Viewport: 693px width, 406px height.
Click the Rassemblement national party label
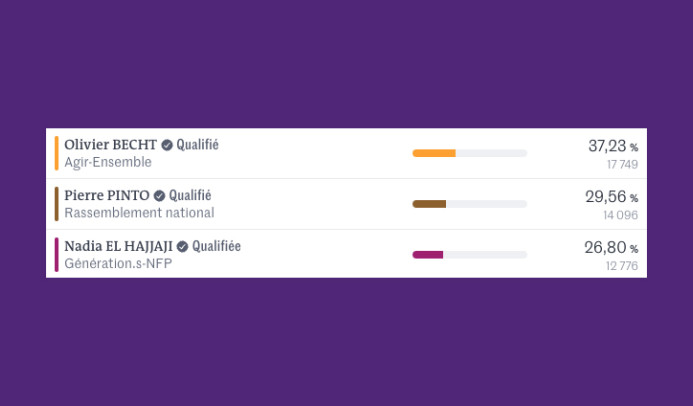pyautogui.click(x=139, y=213)
